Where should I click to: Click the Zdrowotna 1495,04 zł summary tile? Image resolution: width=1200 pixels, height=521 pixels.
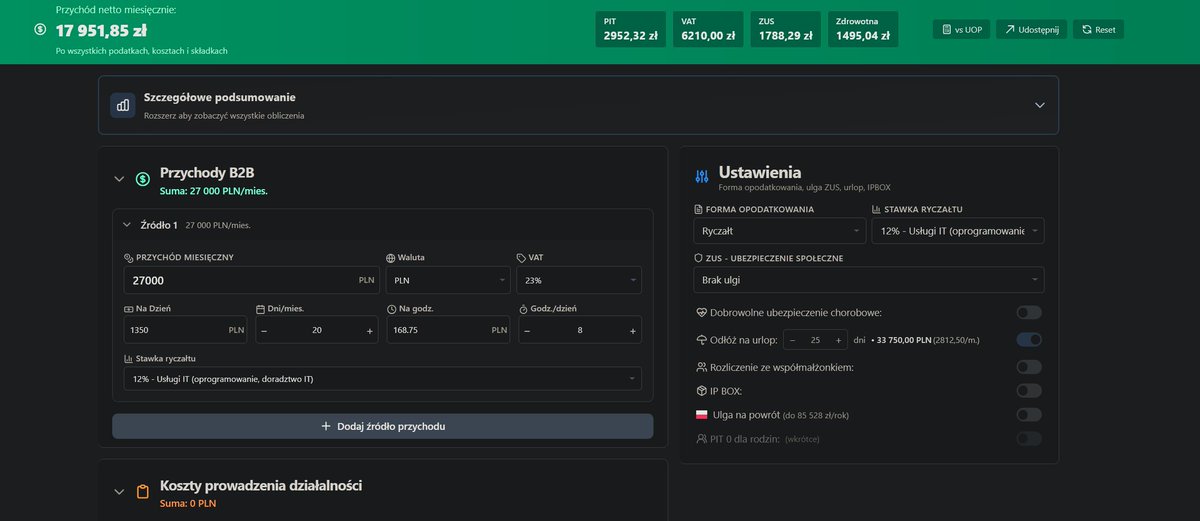[863, 29]
